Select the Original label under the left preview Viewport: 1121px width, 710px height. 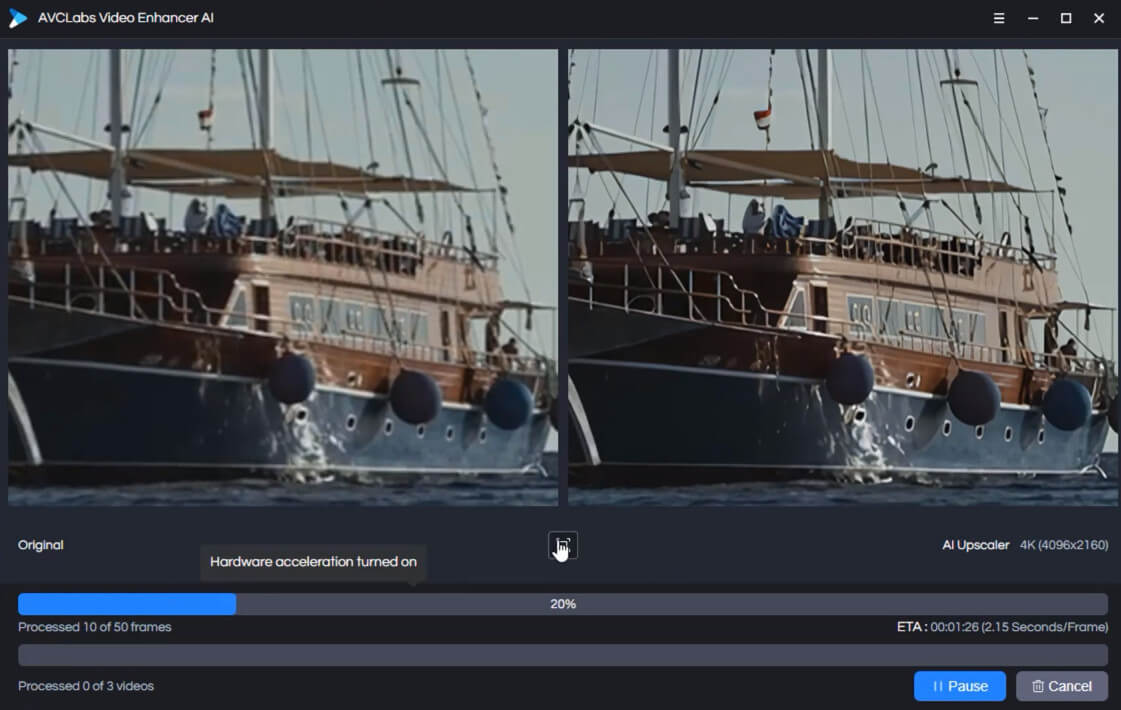coord(40,545)
